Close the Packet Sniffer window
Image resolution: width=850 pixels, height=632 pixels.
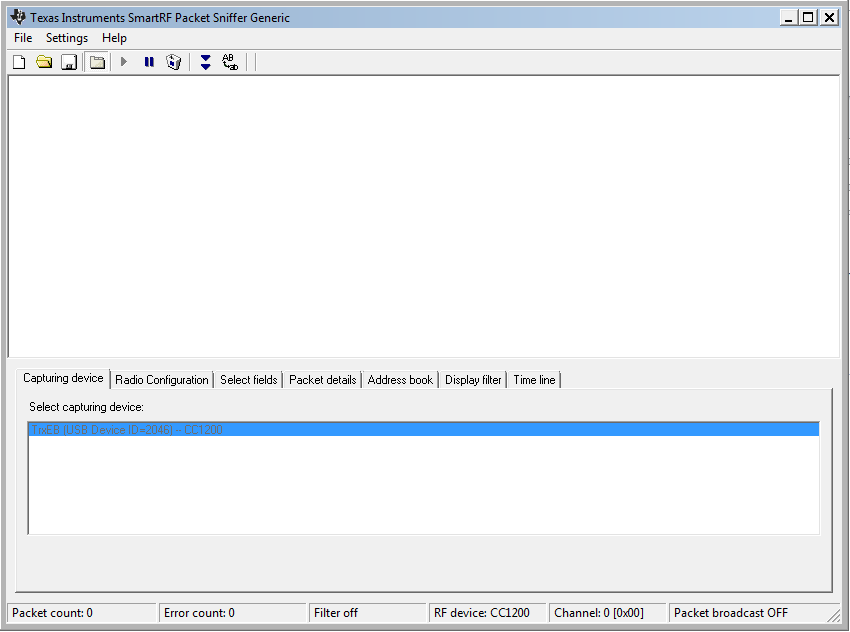coord(829,17)
